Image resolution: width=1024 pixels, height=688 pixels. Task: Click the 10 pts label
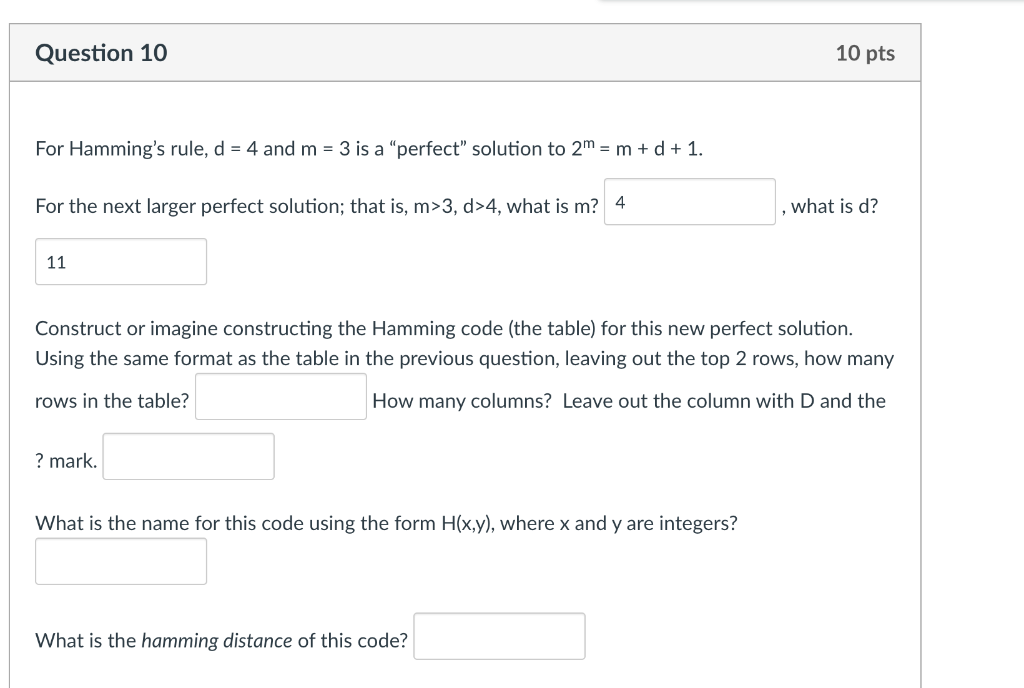(x=866, y=53)
